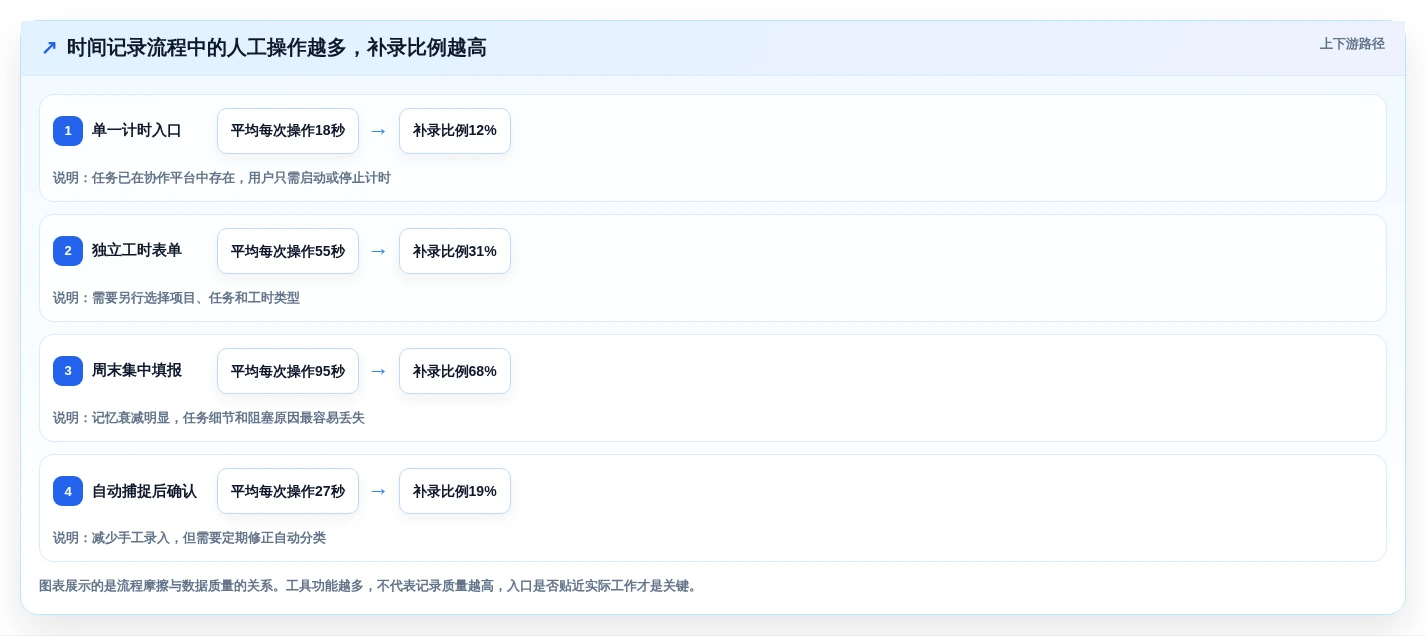Click the arrow between 18秒 and 补录比例12%
The height and width of the screenshot is (636, 1426).
[x=378, y=131]
